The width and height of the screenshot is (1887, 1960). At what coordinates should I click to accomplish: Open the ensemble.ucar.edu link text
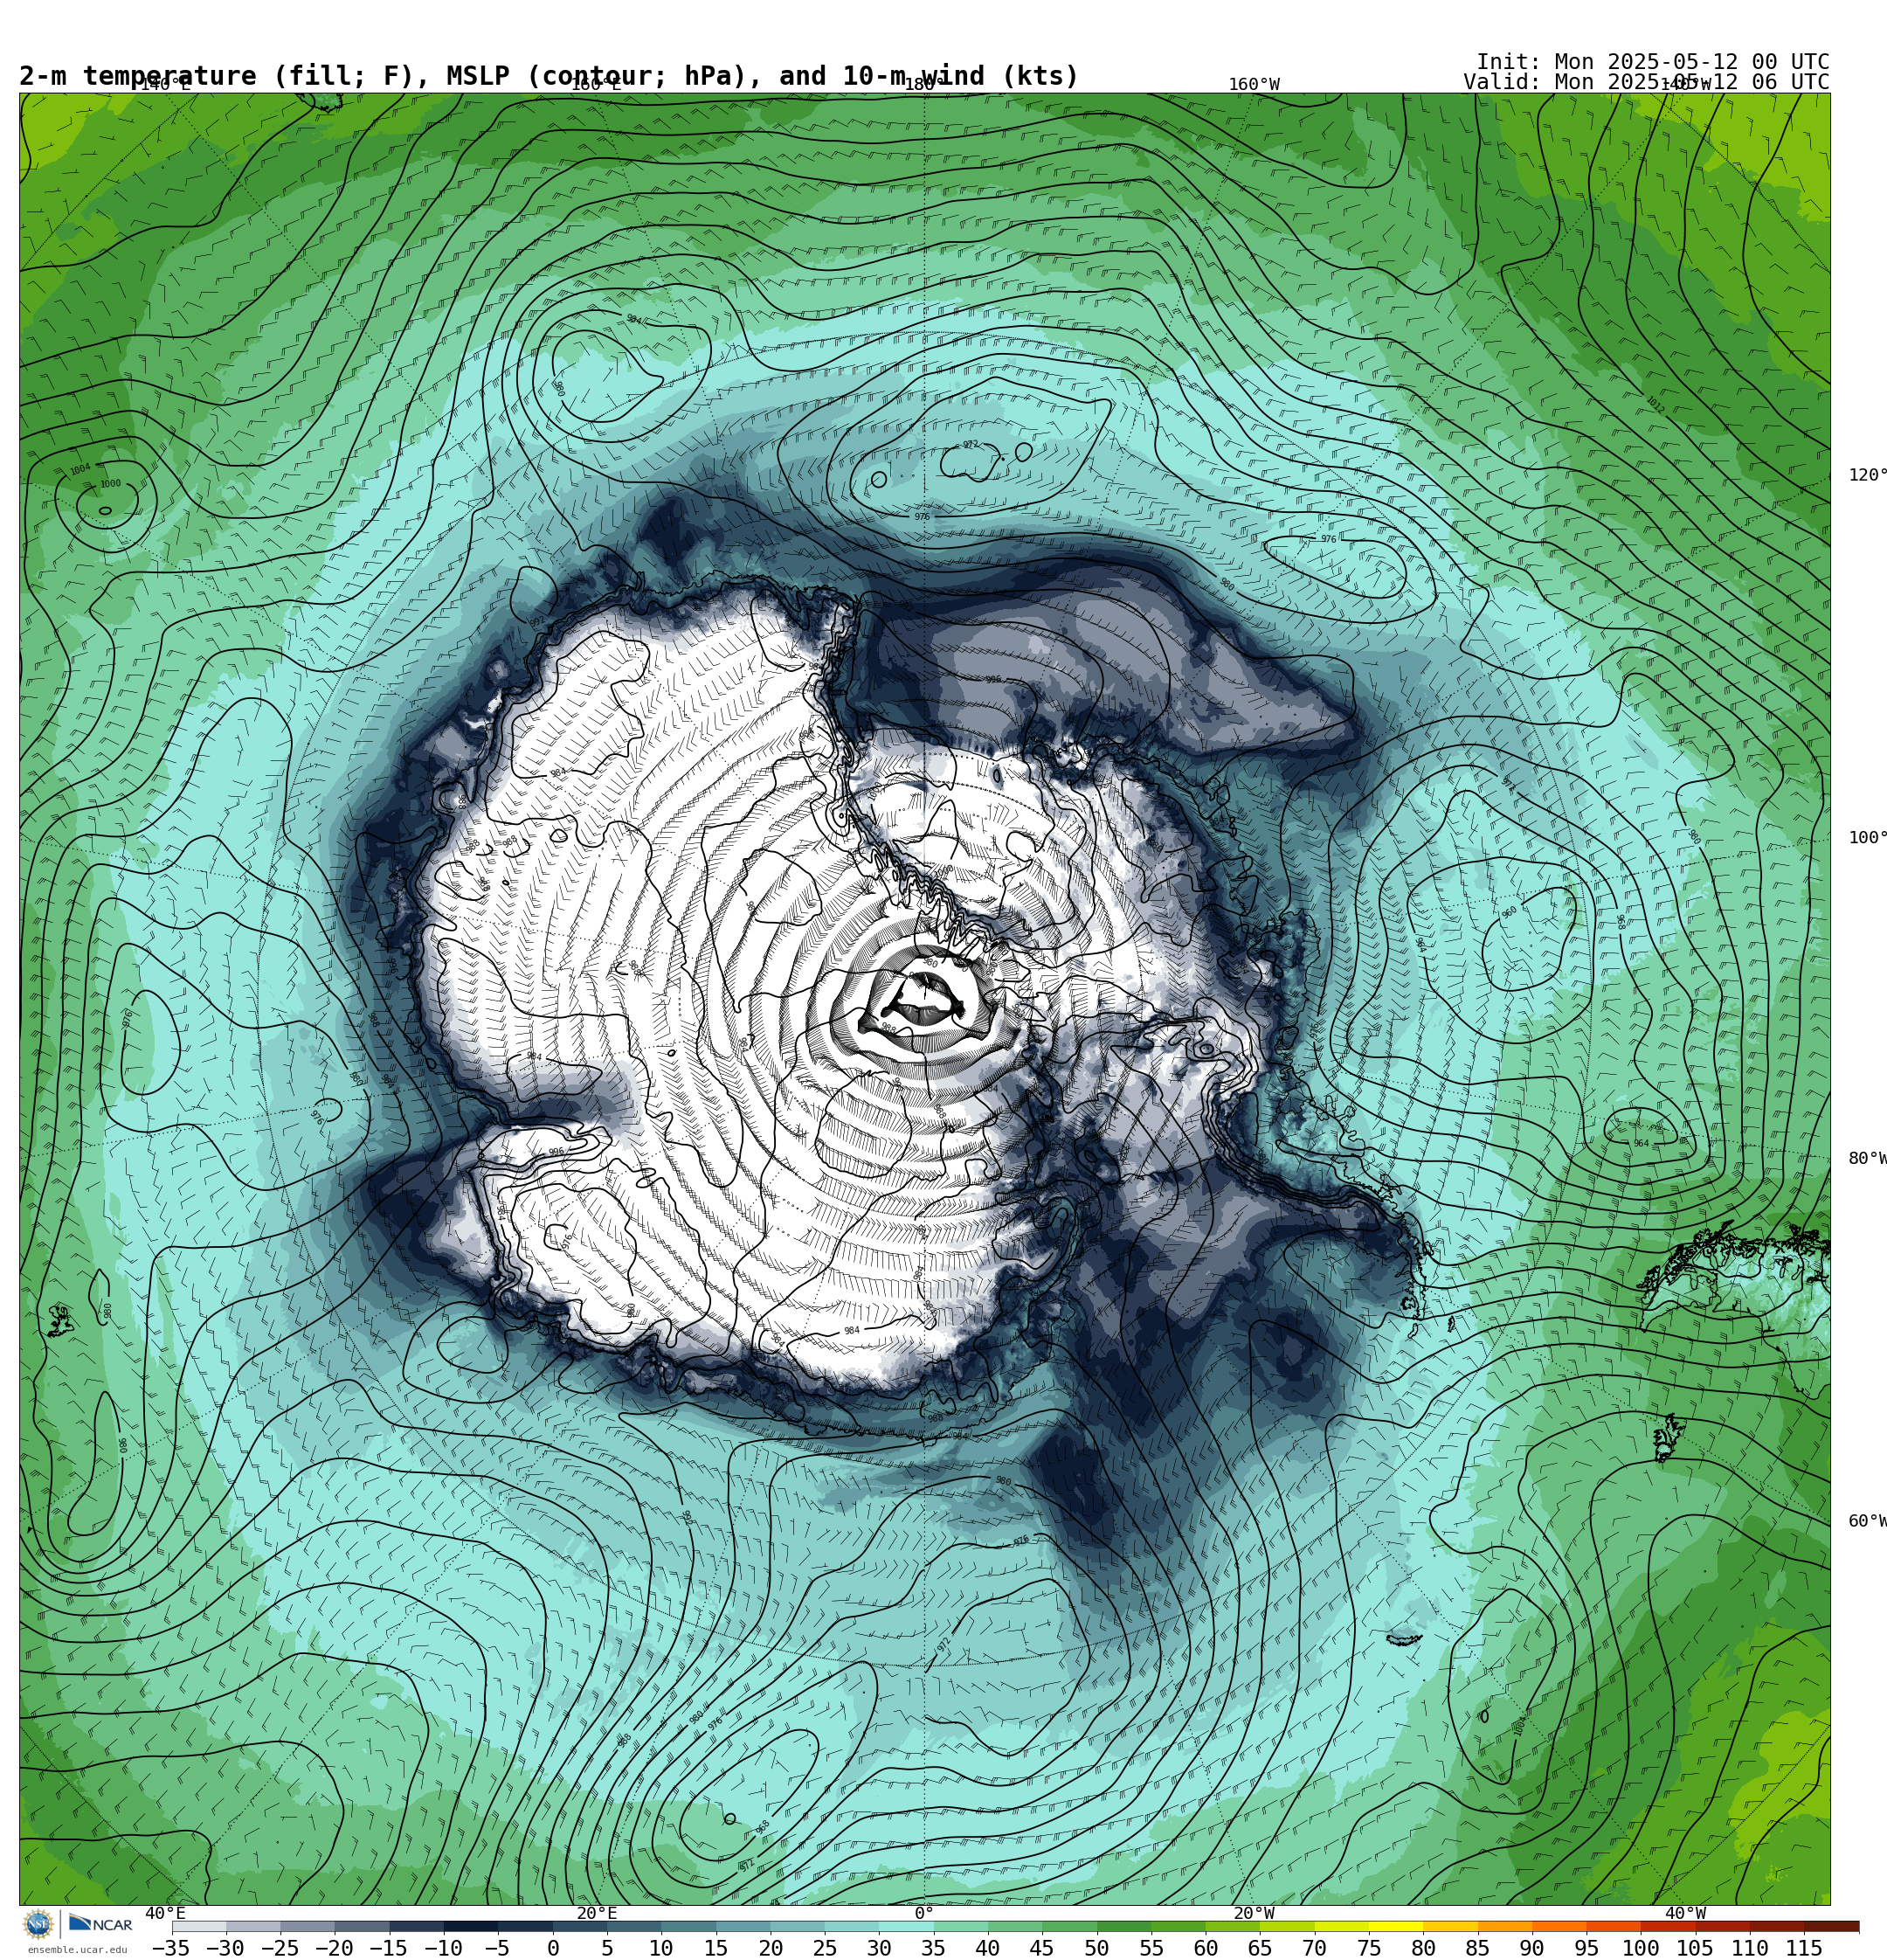click(77, 1949)
